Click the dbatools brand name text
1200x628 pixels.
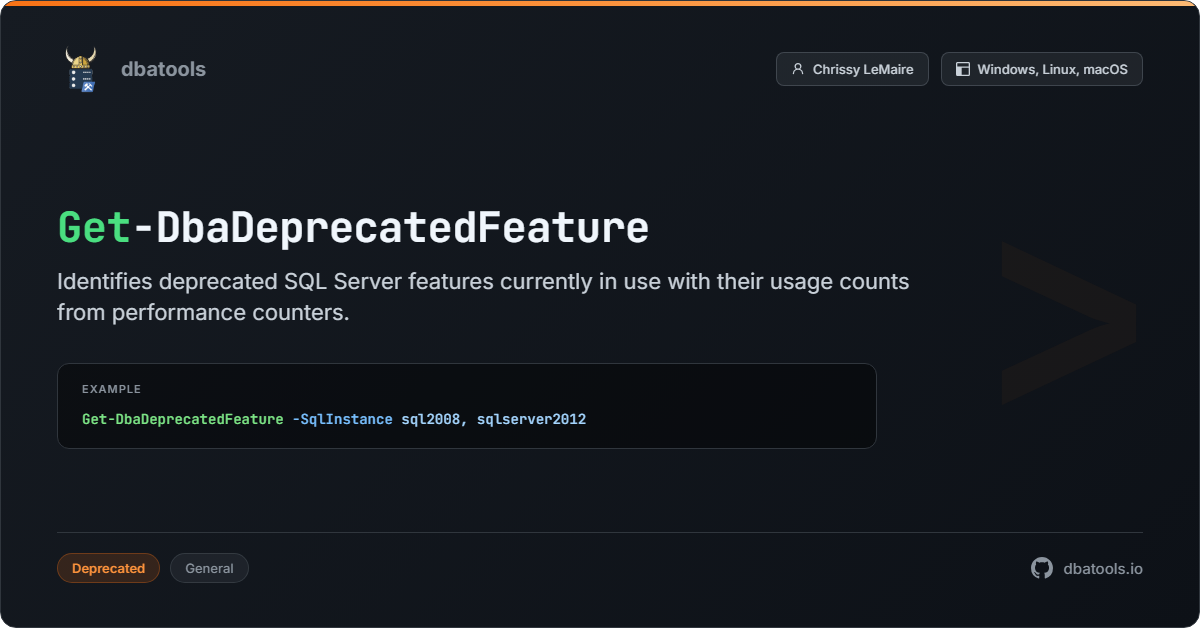pos(163,69)
